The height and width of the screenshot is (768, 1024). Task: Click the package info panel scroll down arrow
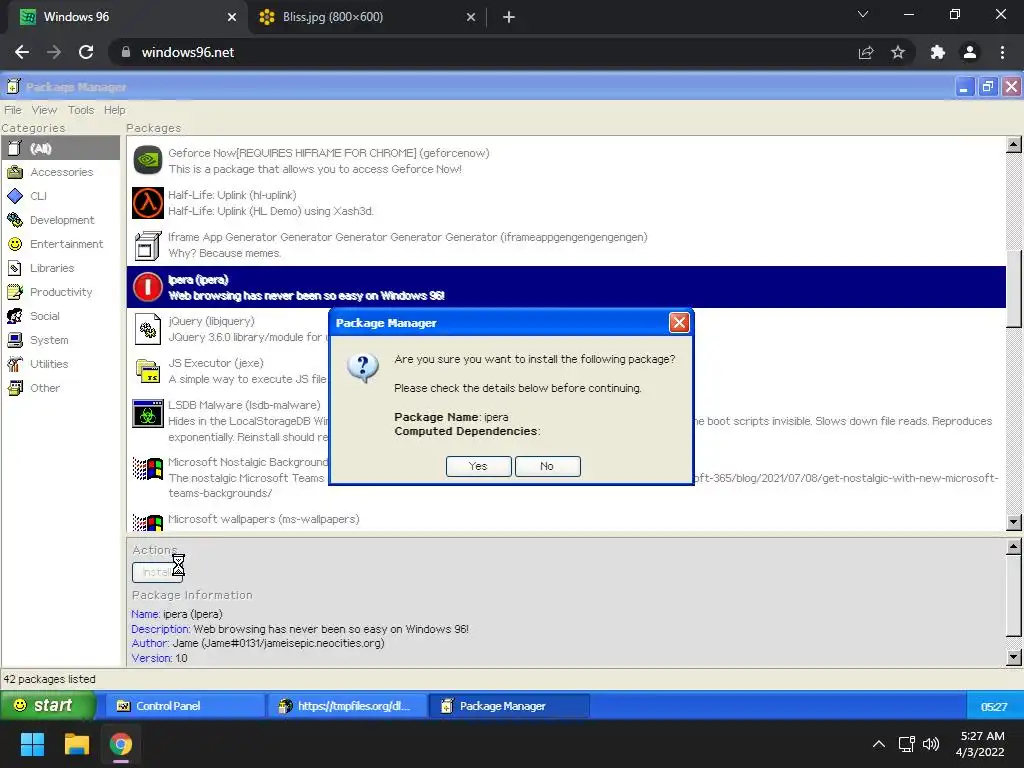(1014, 658)
